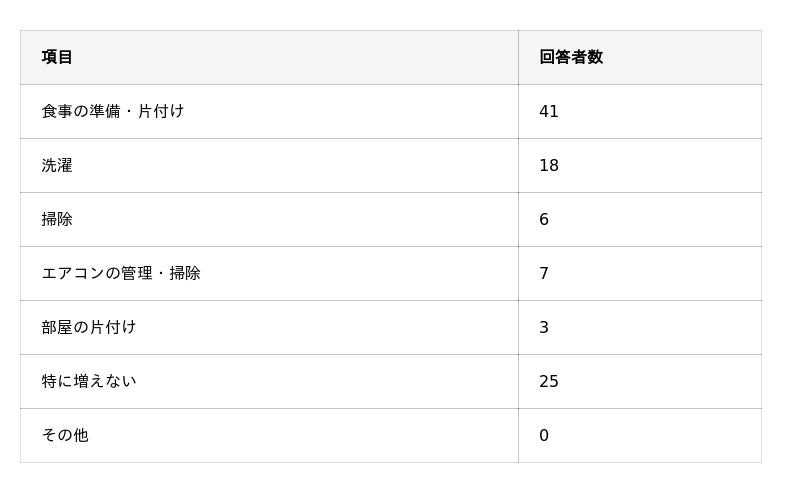Click the 片付け text in 部屋の片付け row

[x=113, y=327]
